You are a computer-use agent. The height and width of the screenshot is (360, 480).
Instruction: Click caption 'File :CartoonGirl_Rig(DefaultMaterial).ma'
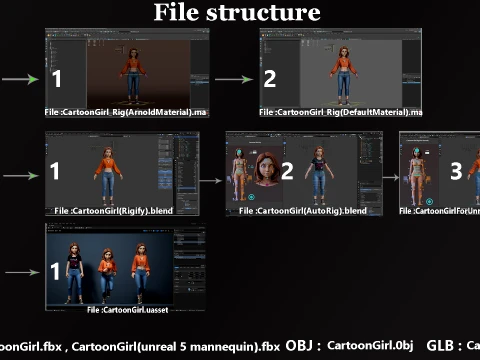(341, 112)
